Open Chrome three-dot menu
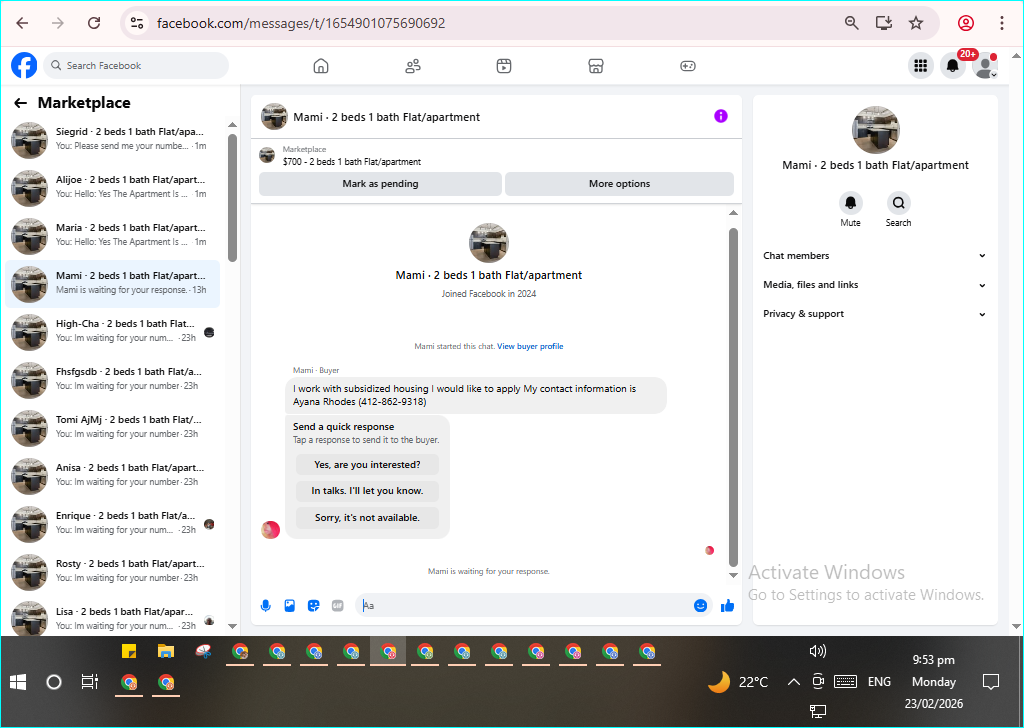 [x=1002, y=24]
